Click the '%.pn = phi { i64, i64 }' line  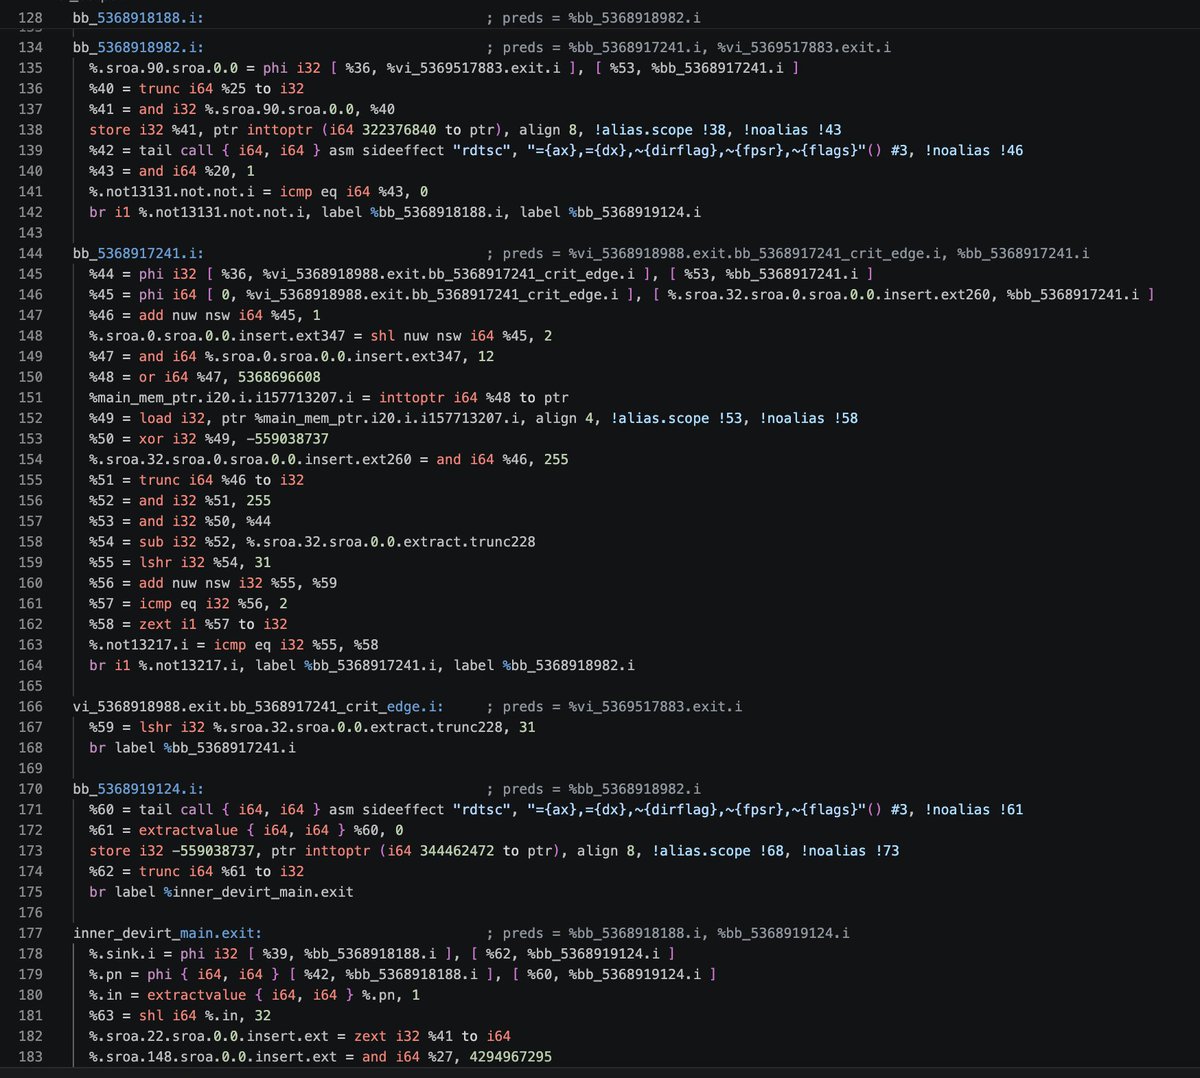pos(403,974)
